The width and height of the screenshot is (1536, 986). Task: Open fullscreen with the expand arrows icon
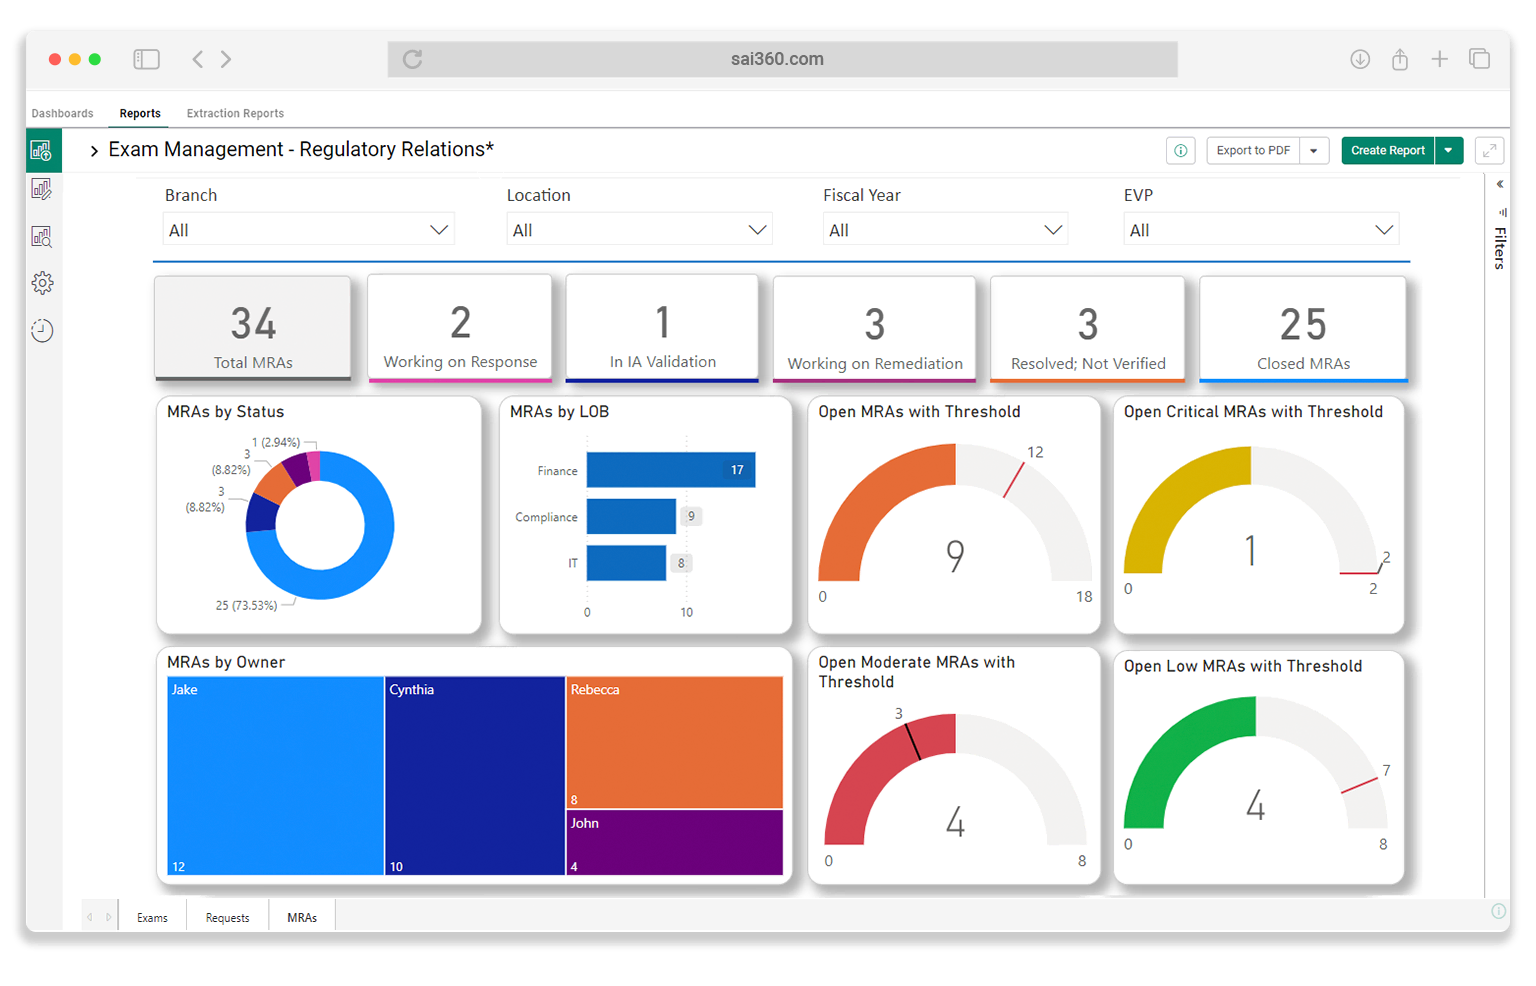tap(1489, 150)
